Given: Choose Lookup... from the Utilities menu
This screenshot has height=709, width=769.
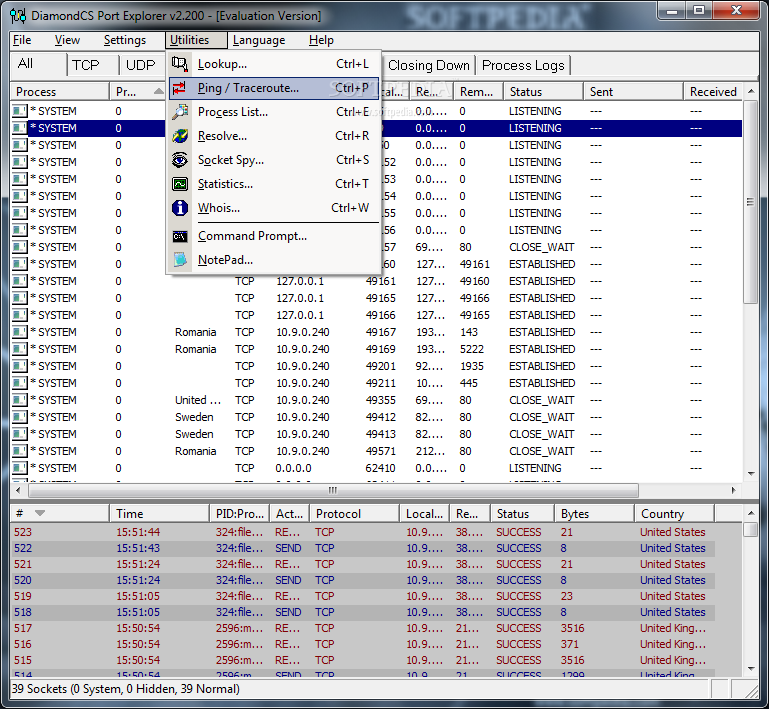Looking at the screenshot, I should pyautogui.click(x=274, y=64).
